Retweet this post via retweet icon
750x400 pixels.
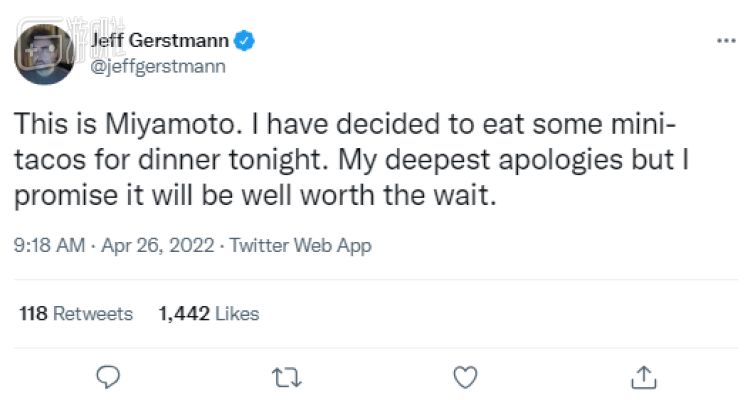[x=286, y=376]
